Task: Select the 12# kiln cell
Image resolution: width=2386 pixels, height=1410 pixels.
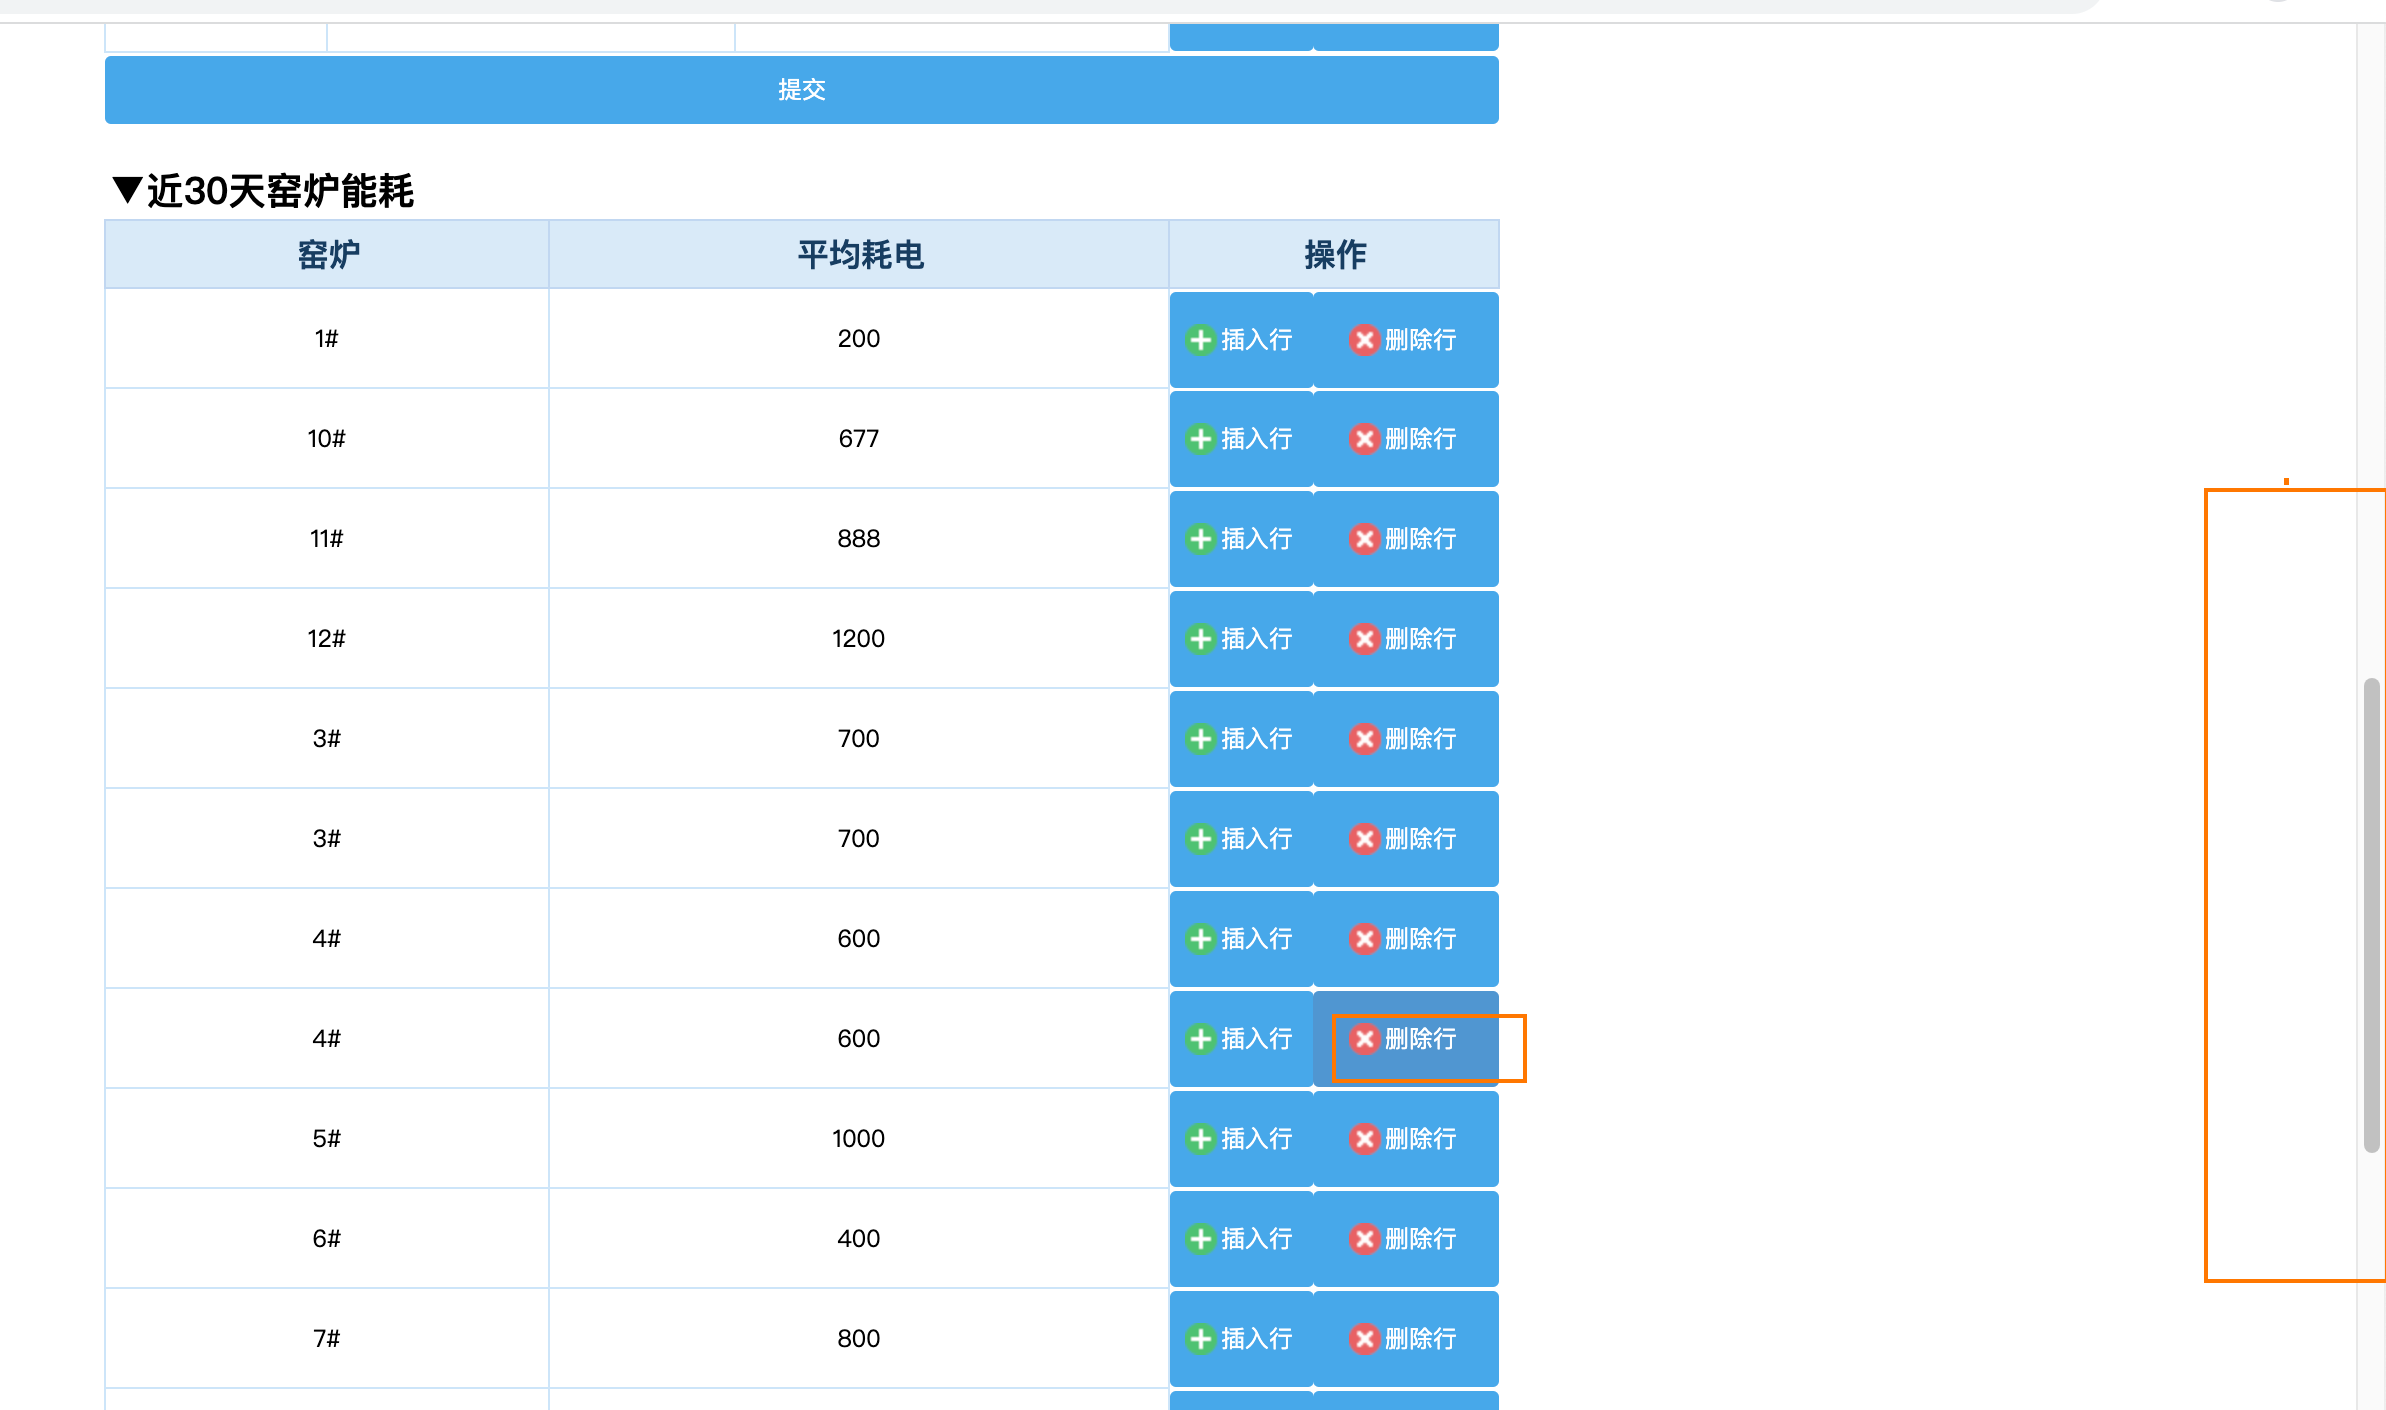Action: [x=327, y=639]
